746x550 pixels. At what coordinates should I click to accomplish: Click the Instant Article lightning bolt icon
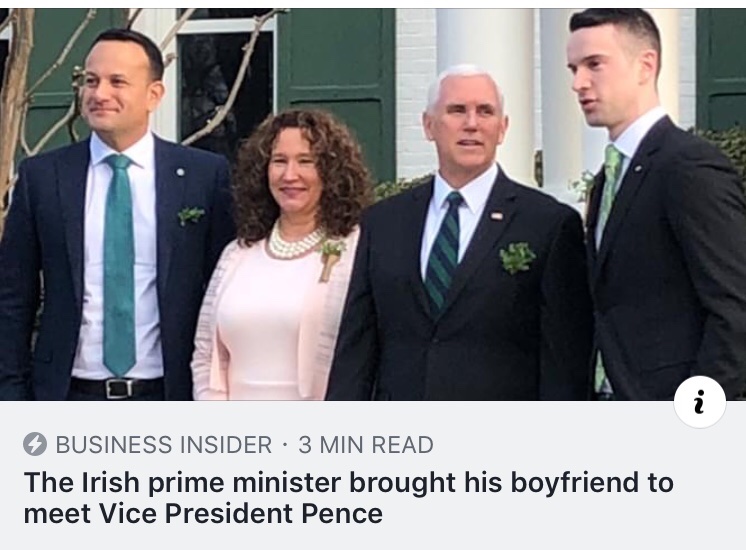click(x=35, y=445)
